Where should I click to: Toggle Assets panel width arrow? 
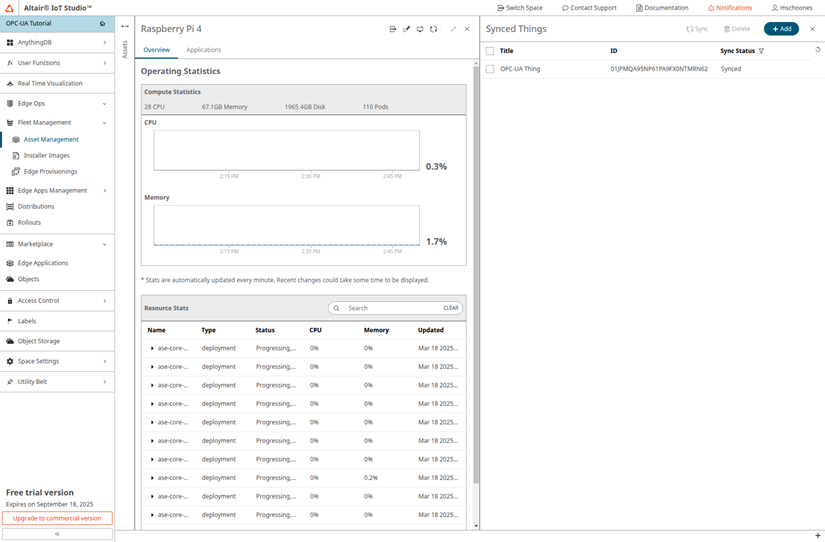pos(125,26)
